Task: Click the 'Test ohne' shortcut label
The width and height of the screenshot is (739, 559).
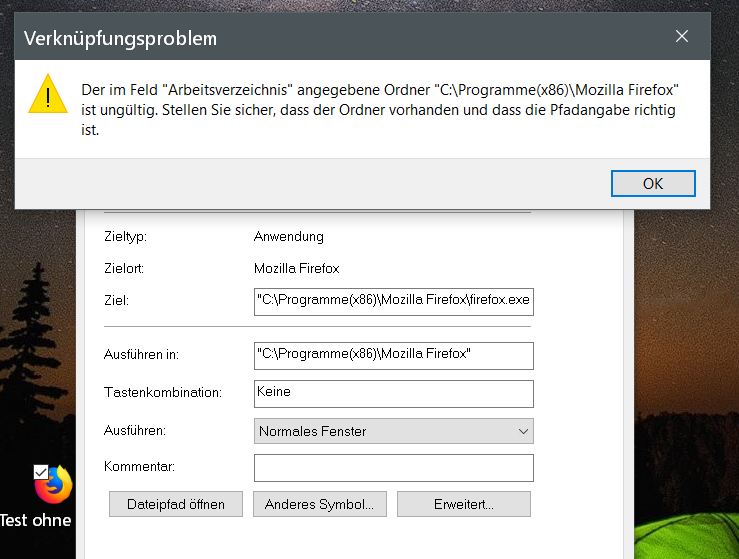Action: tap(36, 520)
